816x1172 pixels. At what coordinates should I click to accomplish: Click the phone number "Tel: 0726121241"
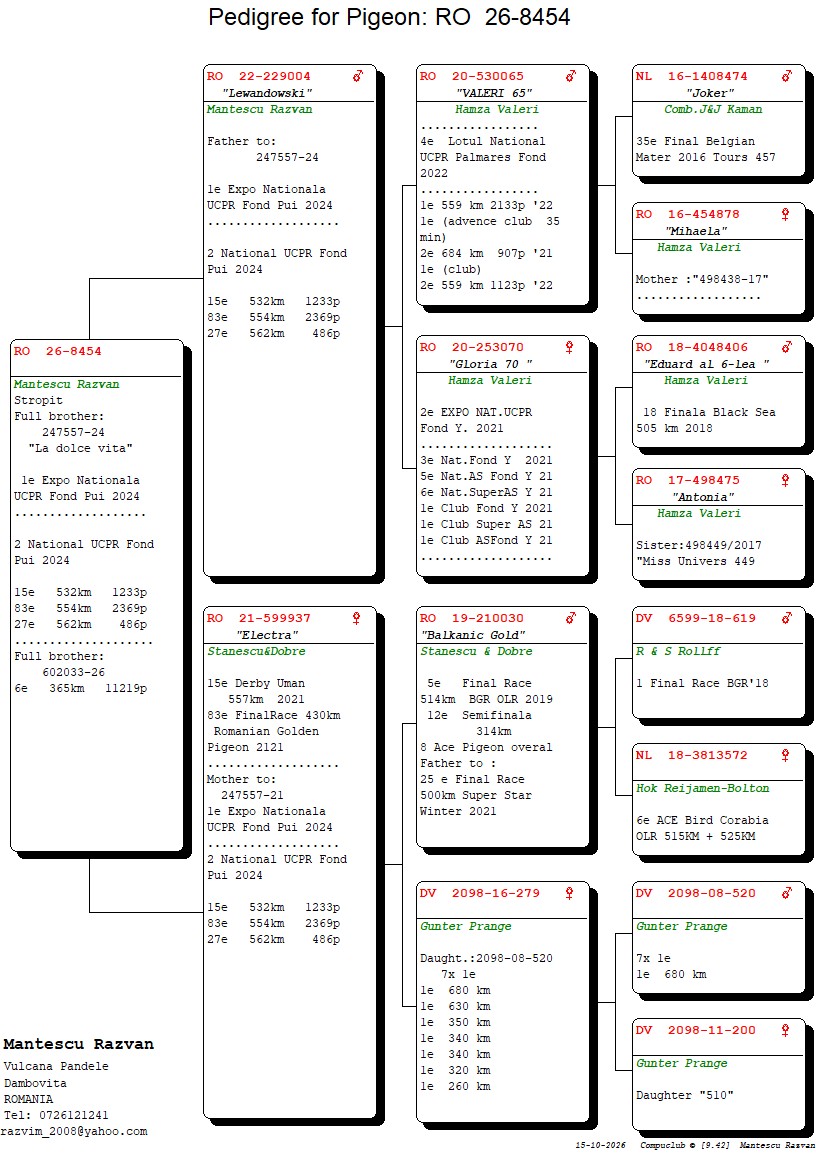[x=56, y=1114]
